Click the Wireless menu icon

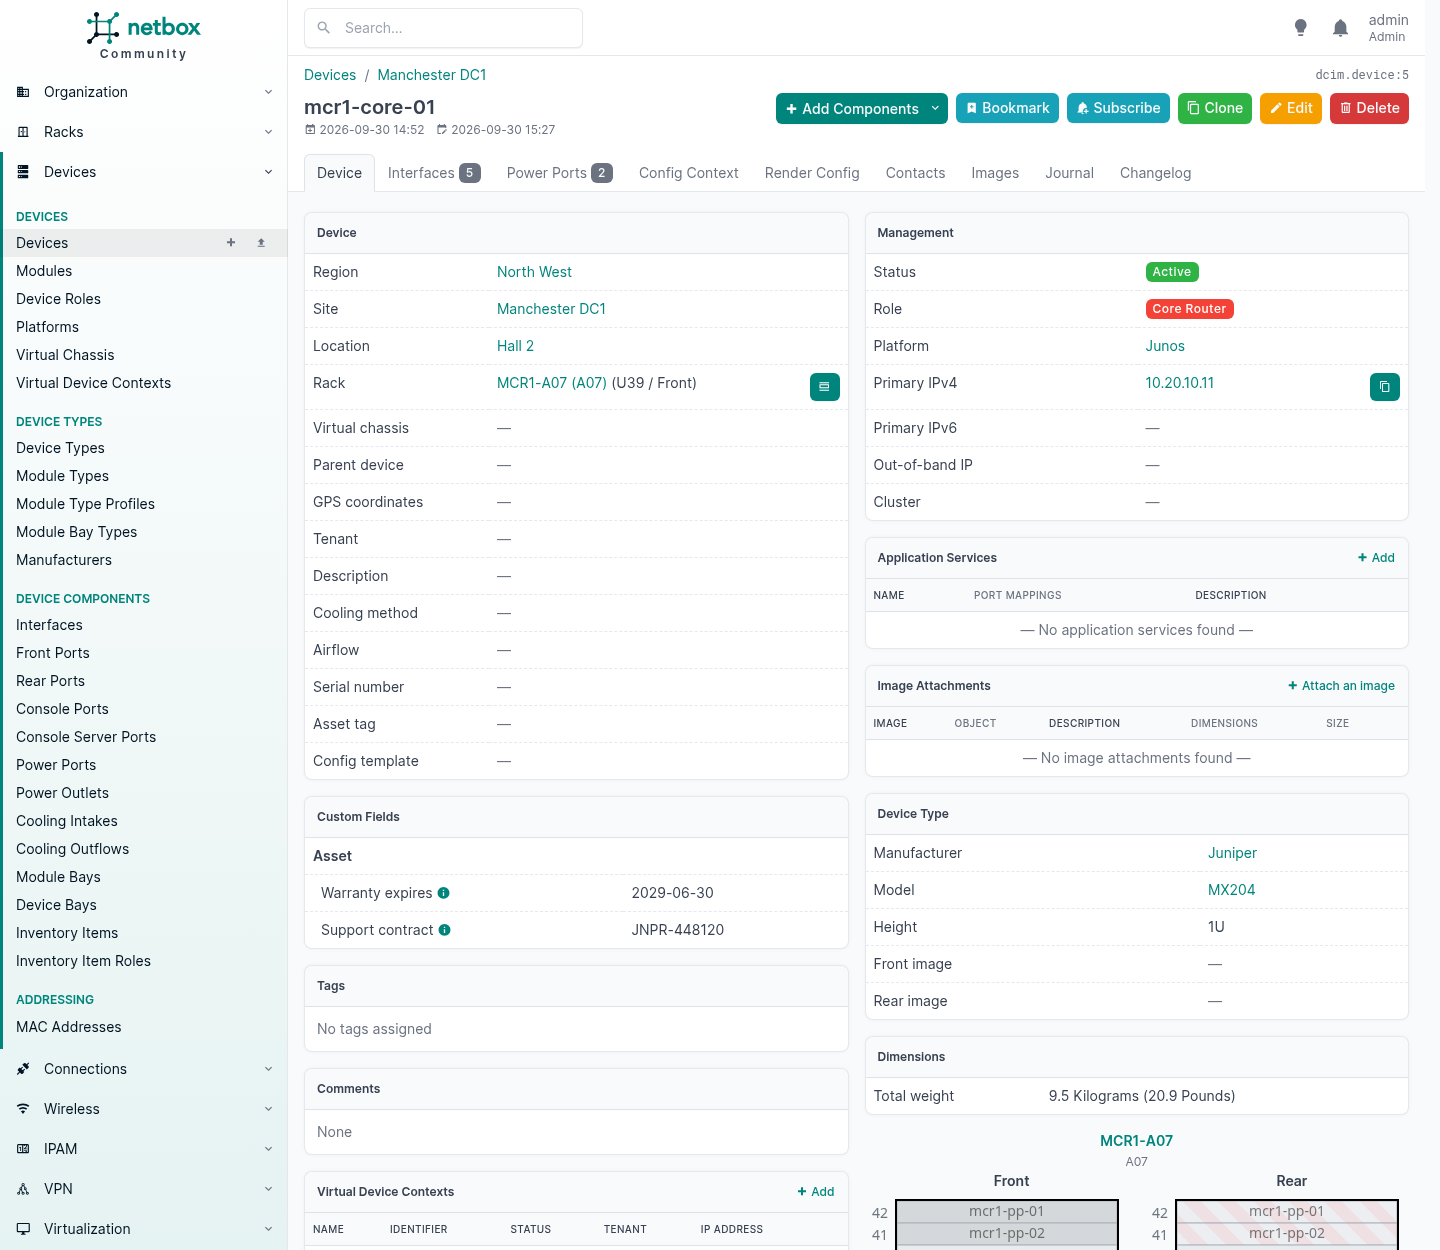pyautogui.click(x=23, y=1109)
